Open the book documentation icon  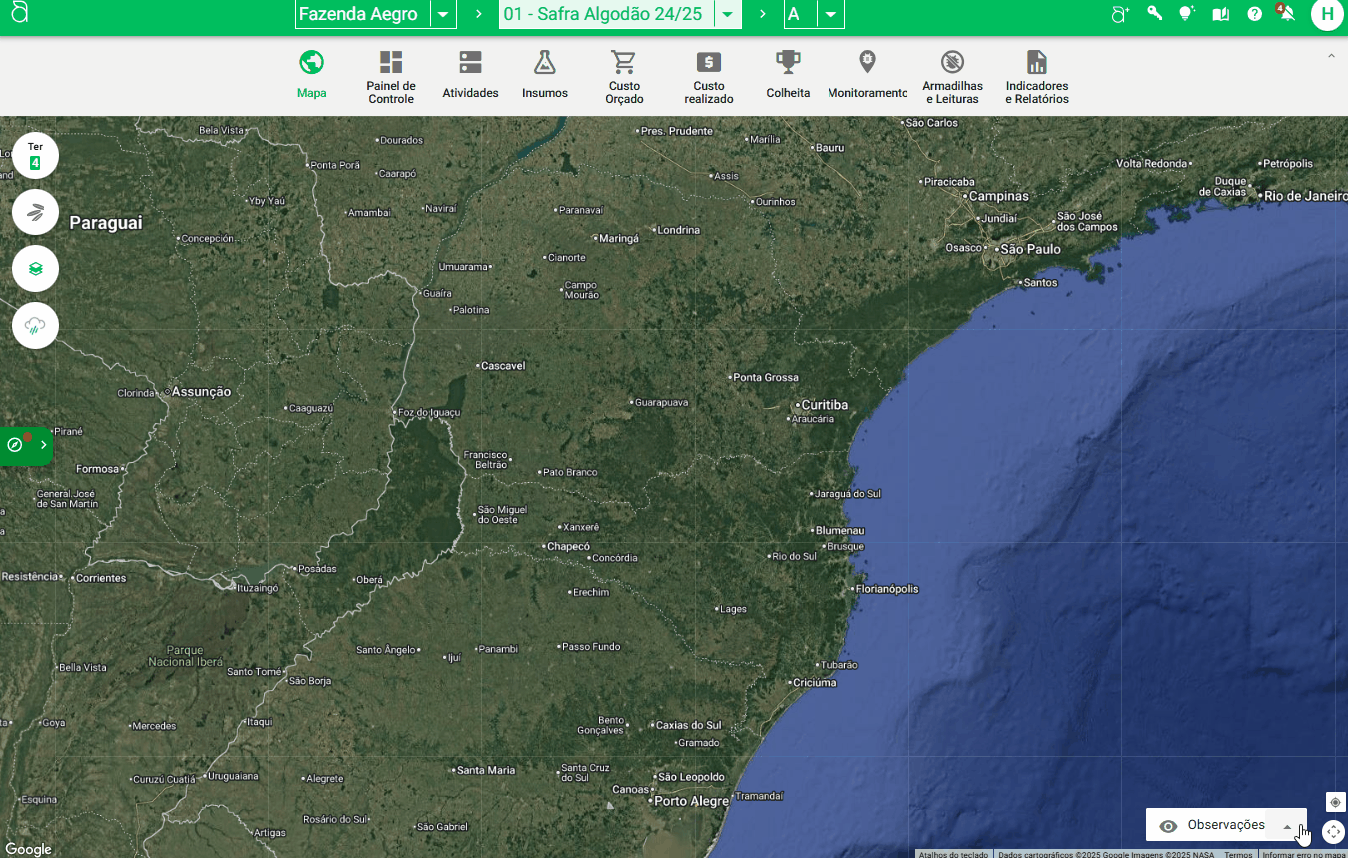[x=1220, y=14]
